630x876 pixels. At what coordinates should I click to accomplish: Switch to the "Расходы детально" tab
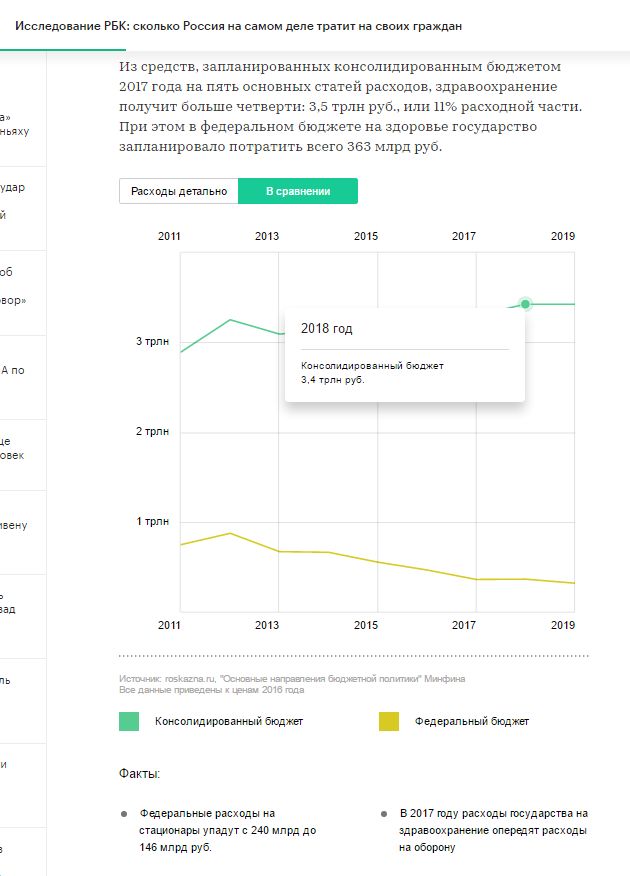179,191
